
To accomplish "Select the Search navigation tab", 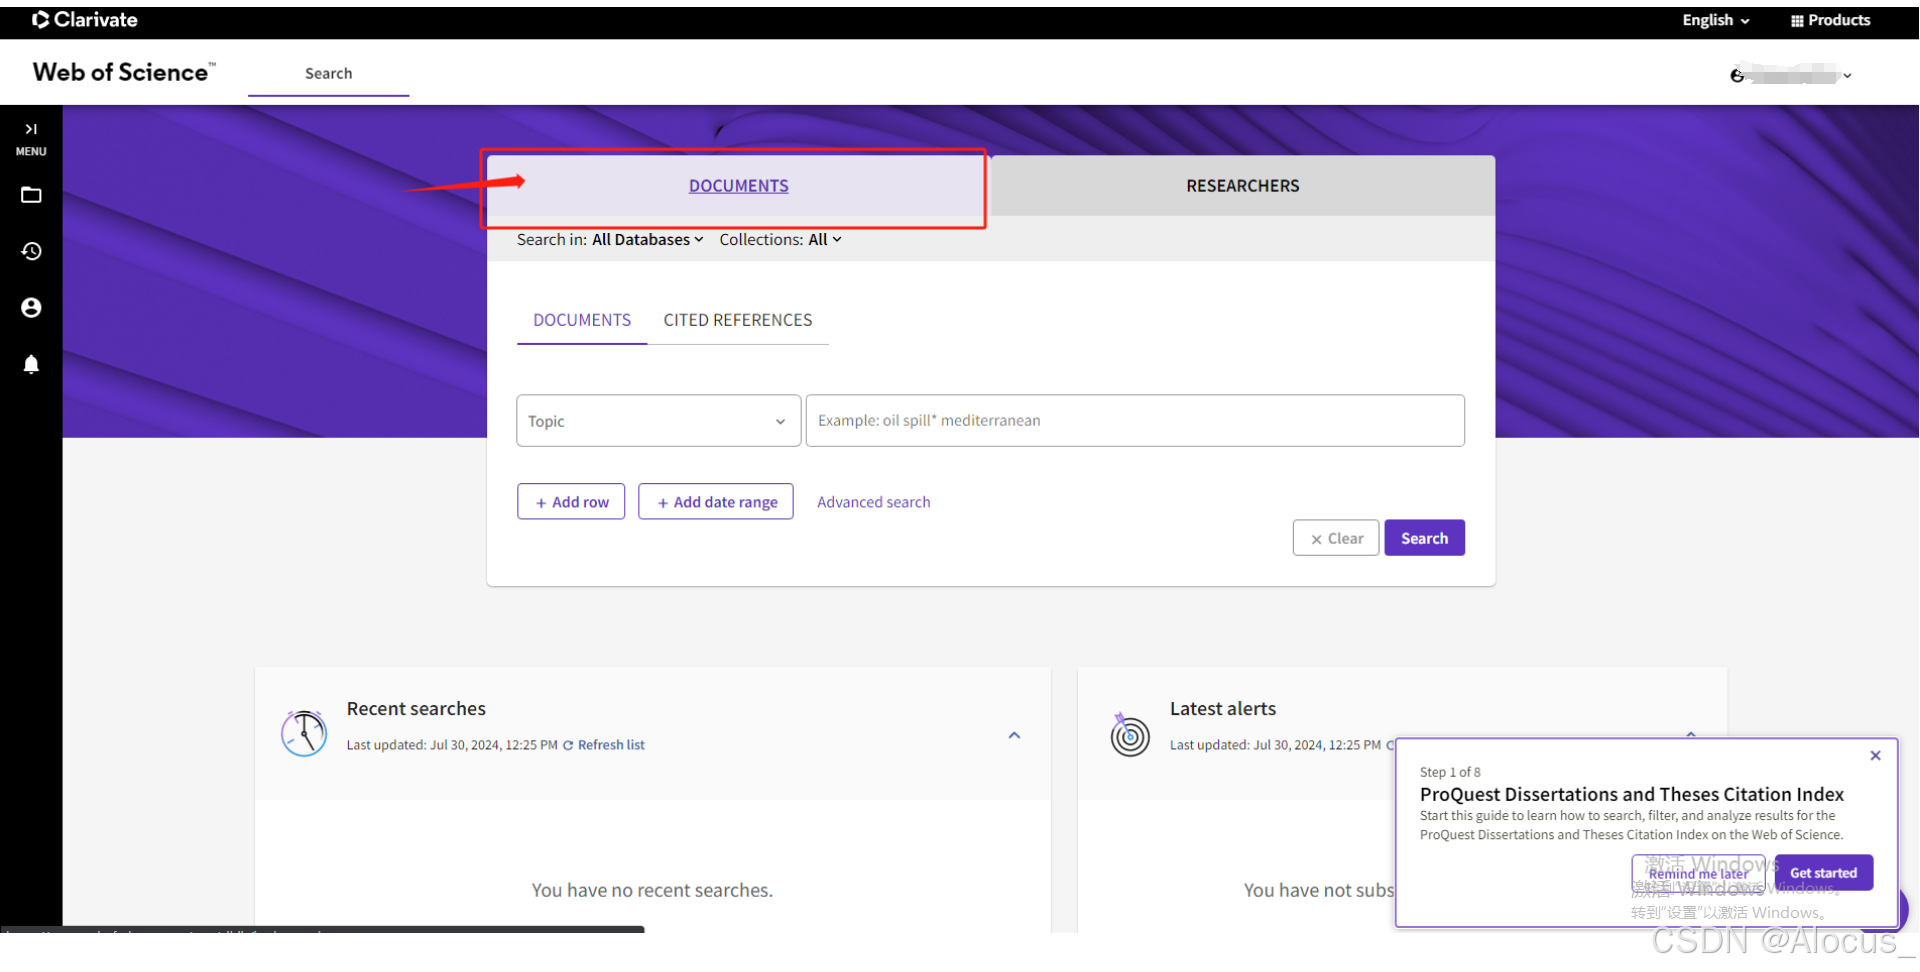I will point(328,73).
